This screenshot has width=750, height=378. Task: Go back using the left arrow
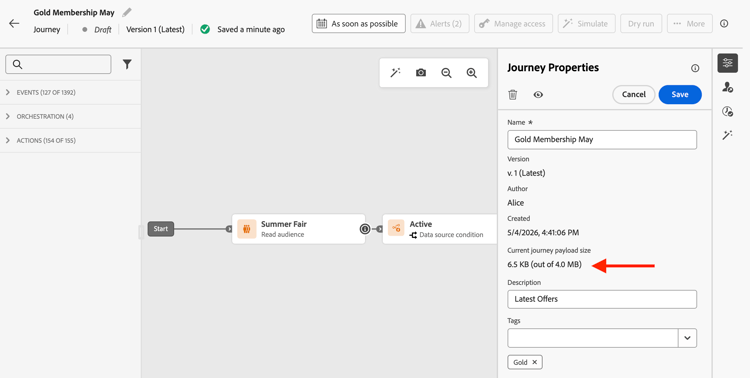point(14,23)
